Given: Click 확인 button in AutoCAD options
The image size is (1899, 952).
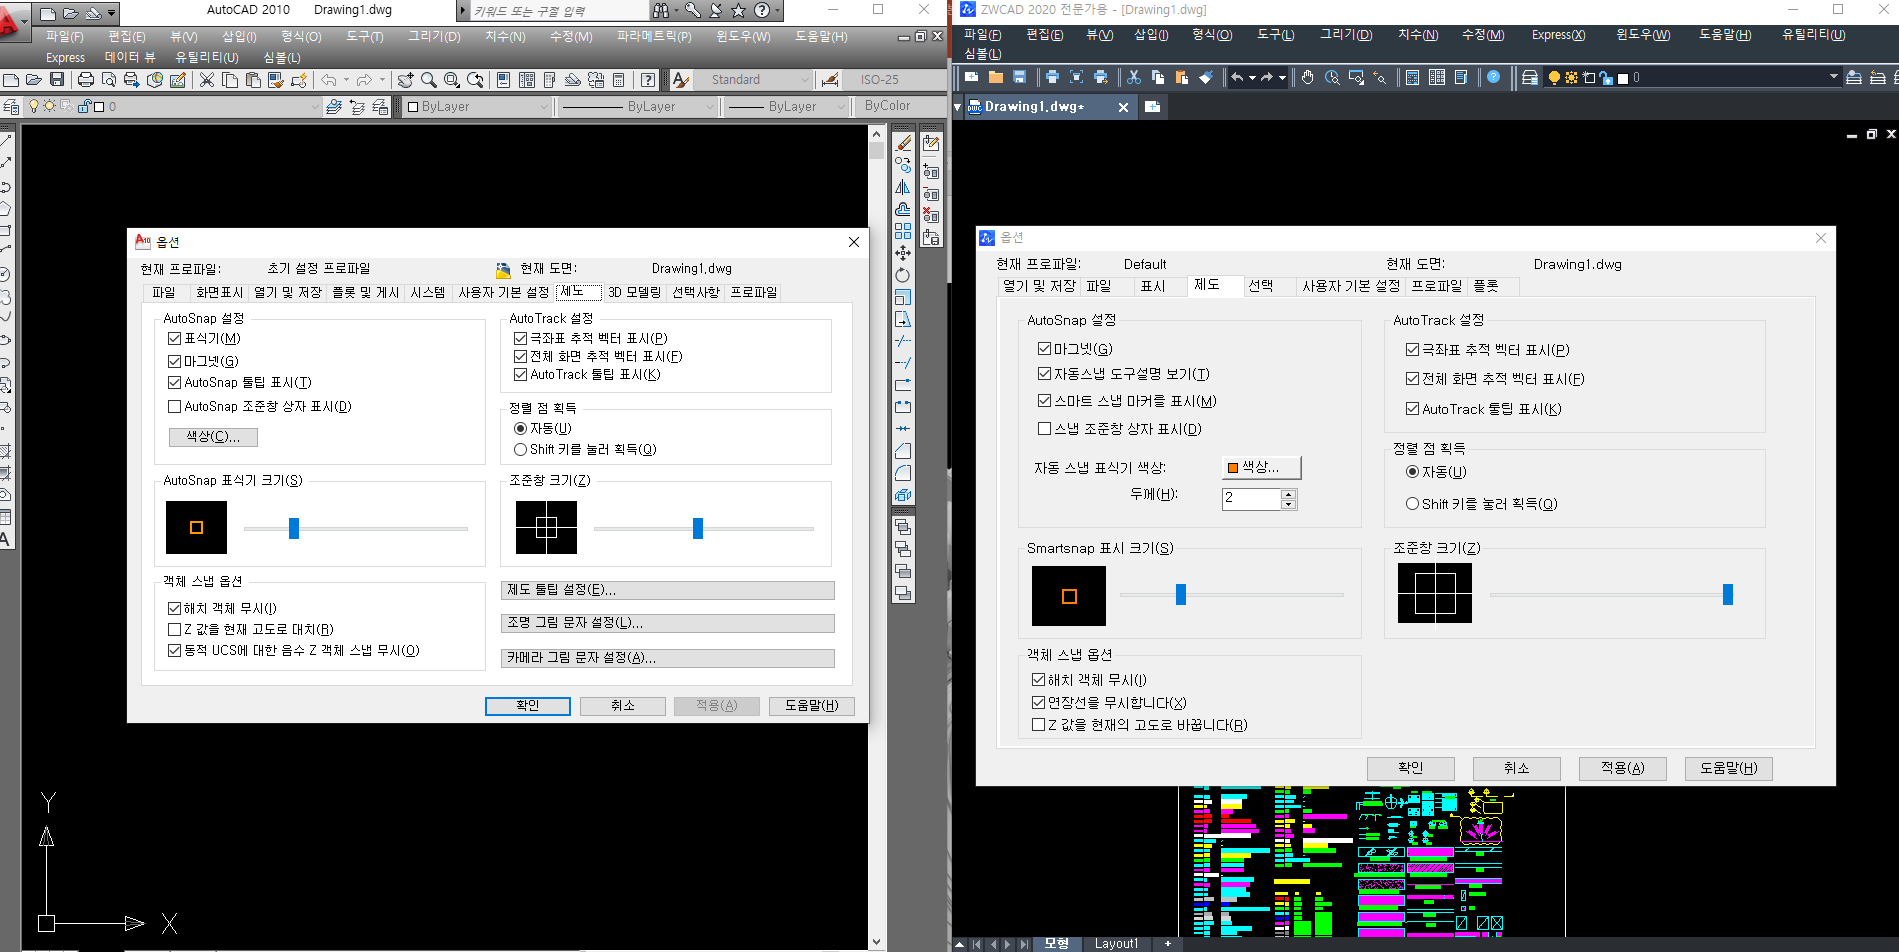Looking at the screenshot, I should [x=528, y=706].
